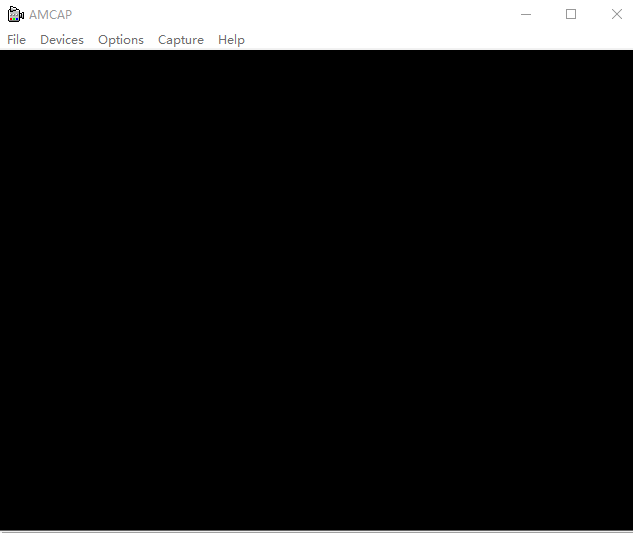This screenshot has height=533, width=633.
Task: Open the Capture menu
Action: tap(181, 40)
